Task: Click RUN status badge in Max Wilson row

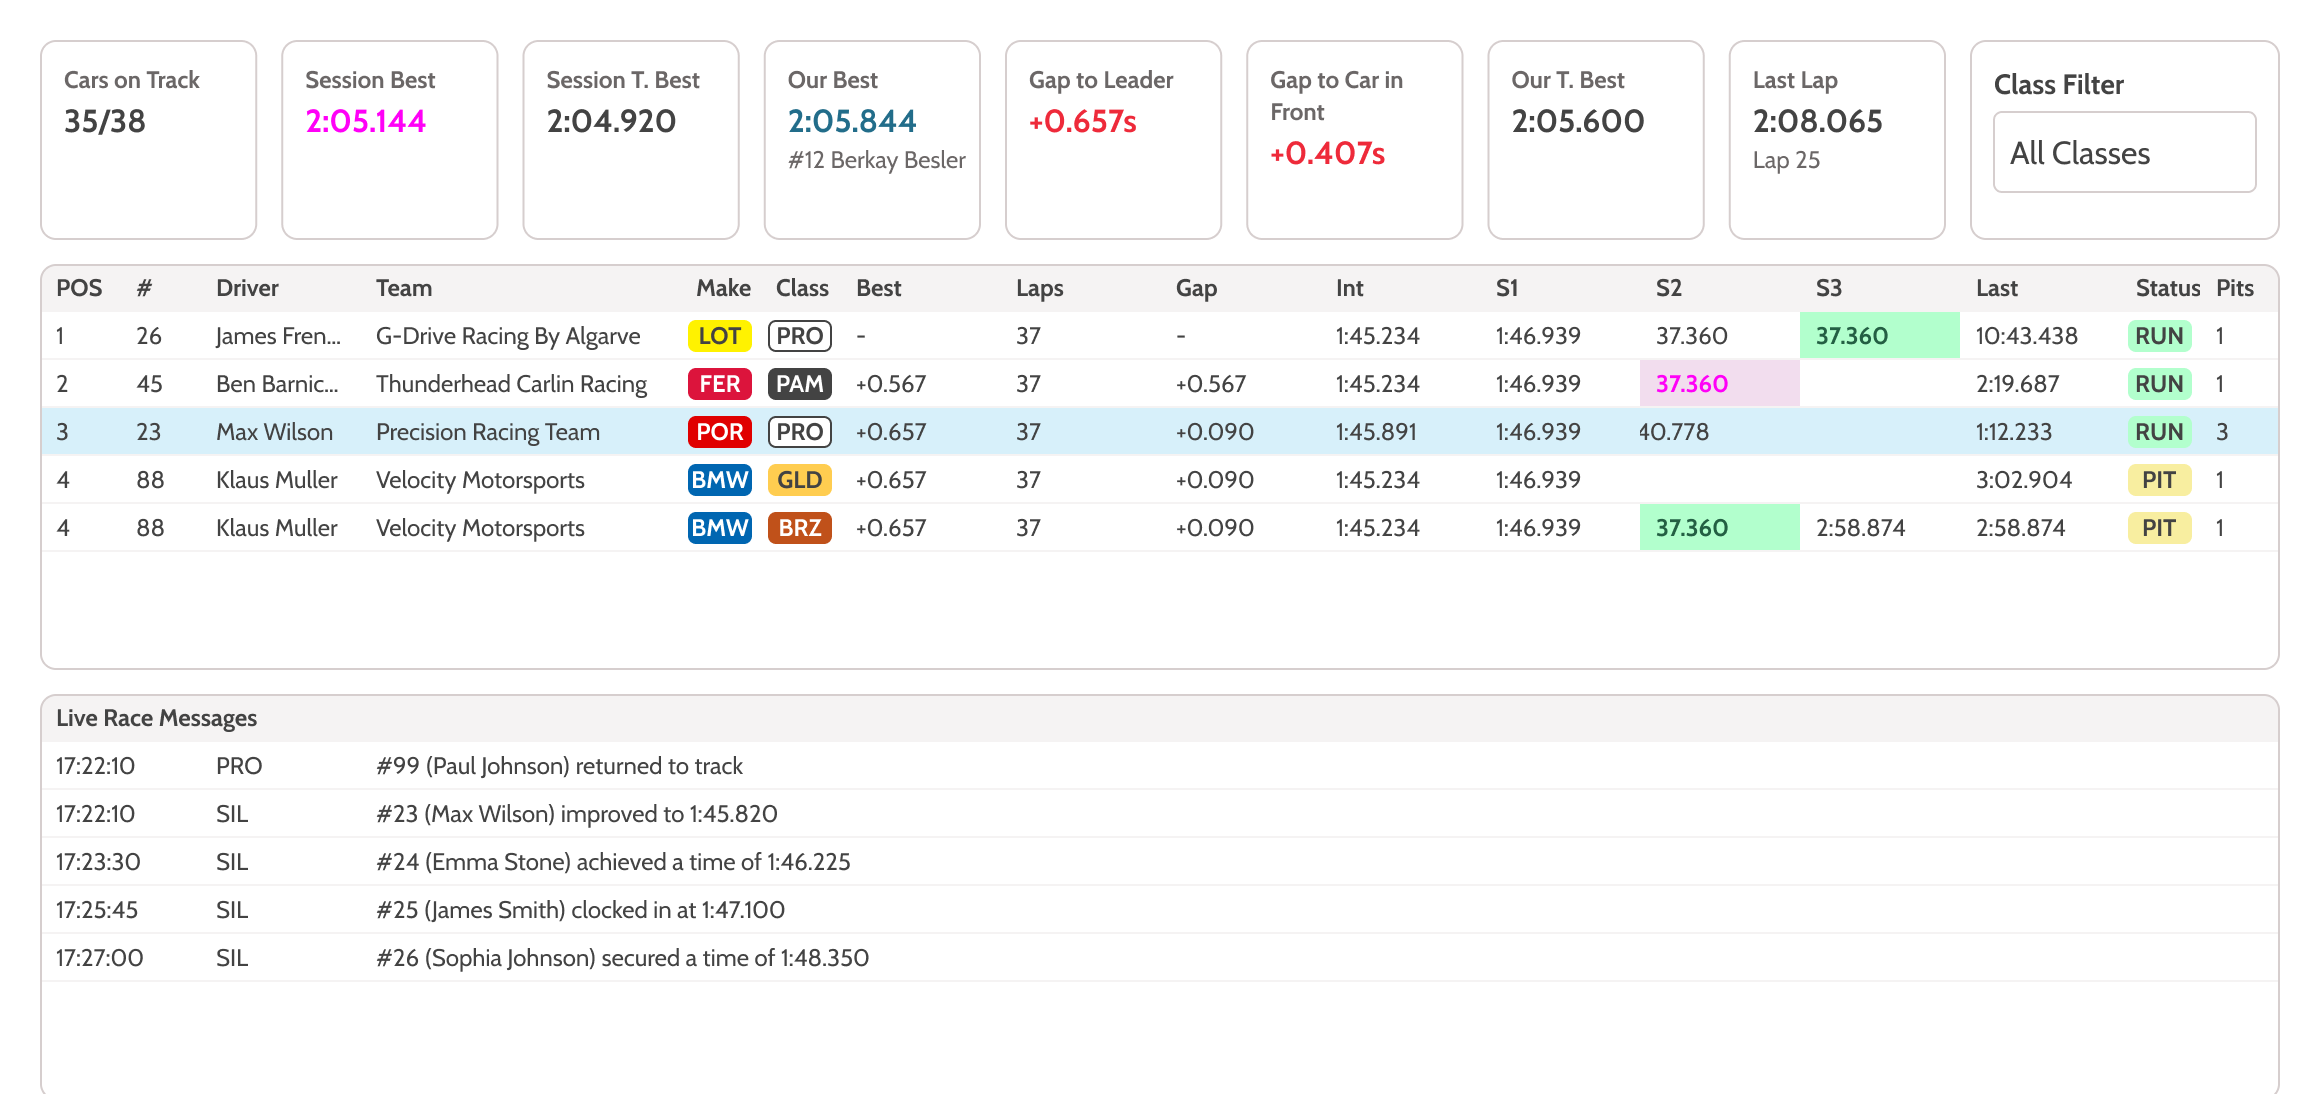Action: (x=2158, y=432)
